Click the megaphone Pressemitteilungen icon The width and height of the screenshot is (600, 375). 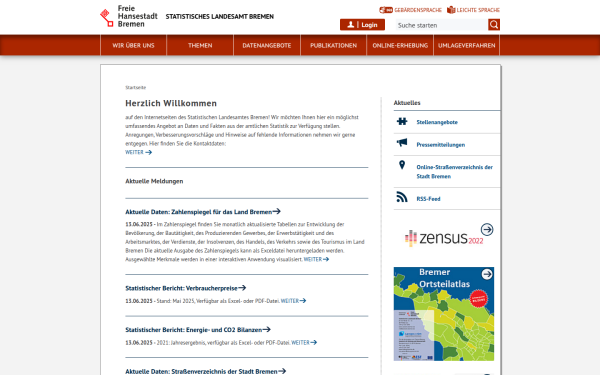coord(402,143)
